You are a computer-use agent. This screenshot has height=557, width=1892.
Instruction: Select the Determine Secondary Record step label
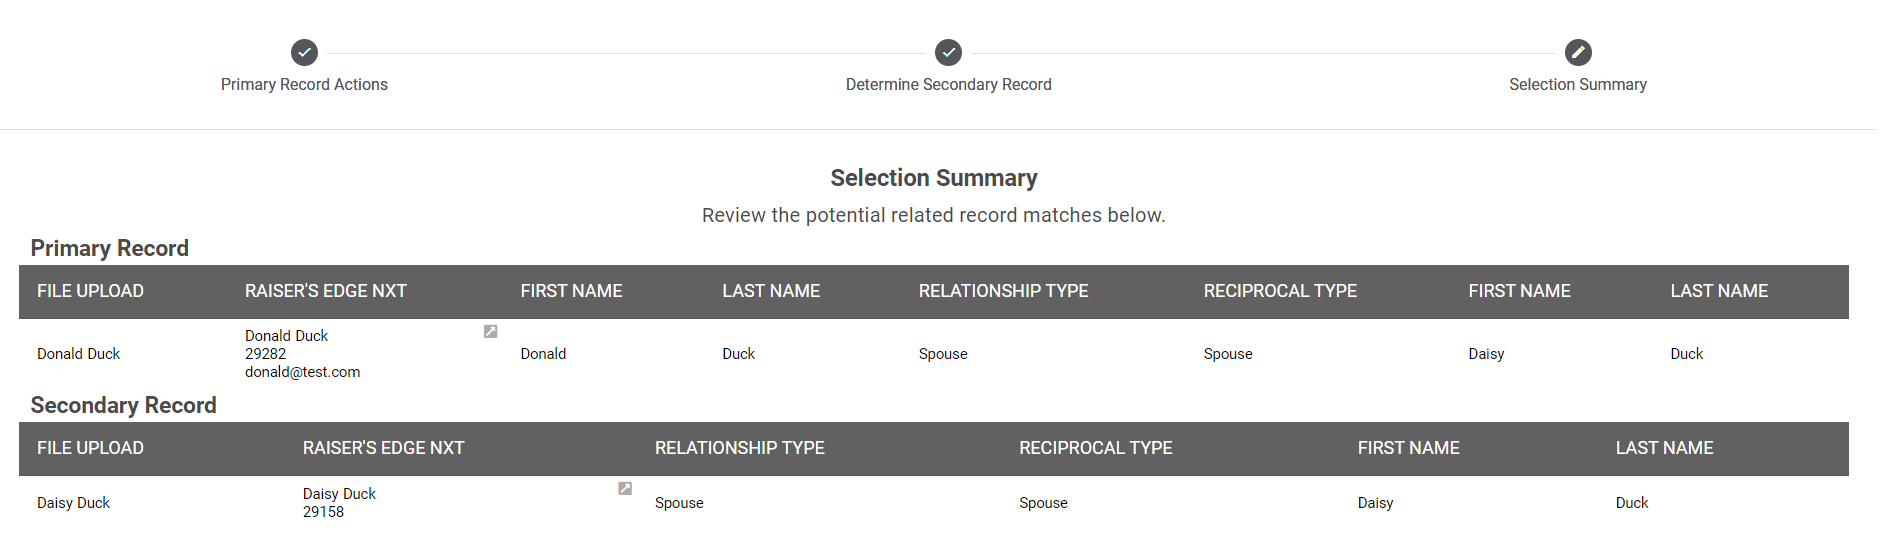click(x=948, y=85)
